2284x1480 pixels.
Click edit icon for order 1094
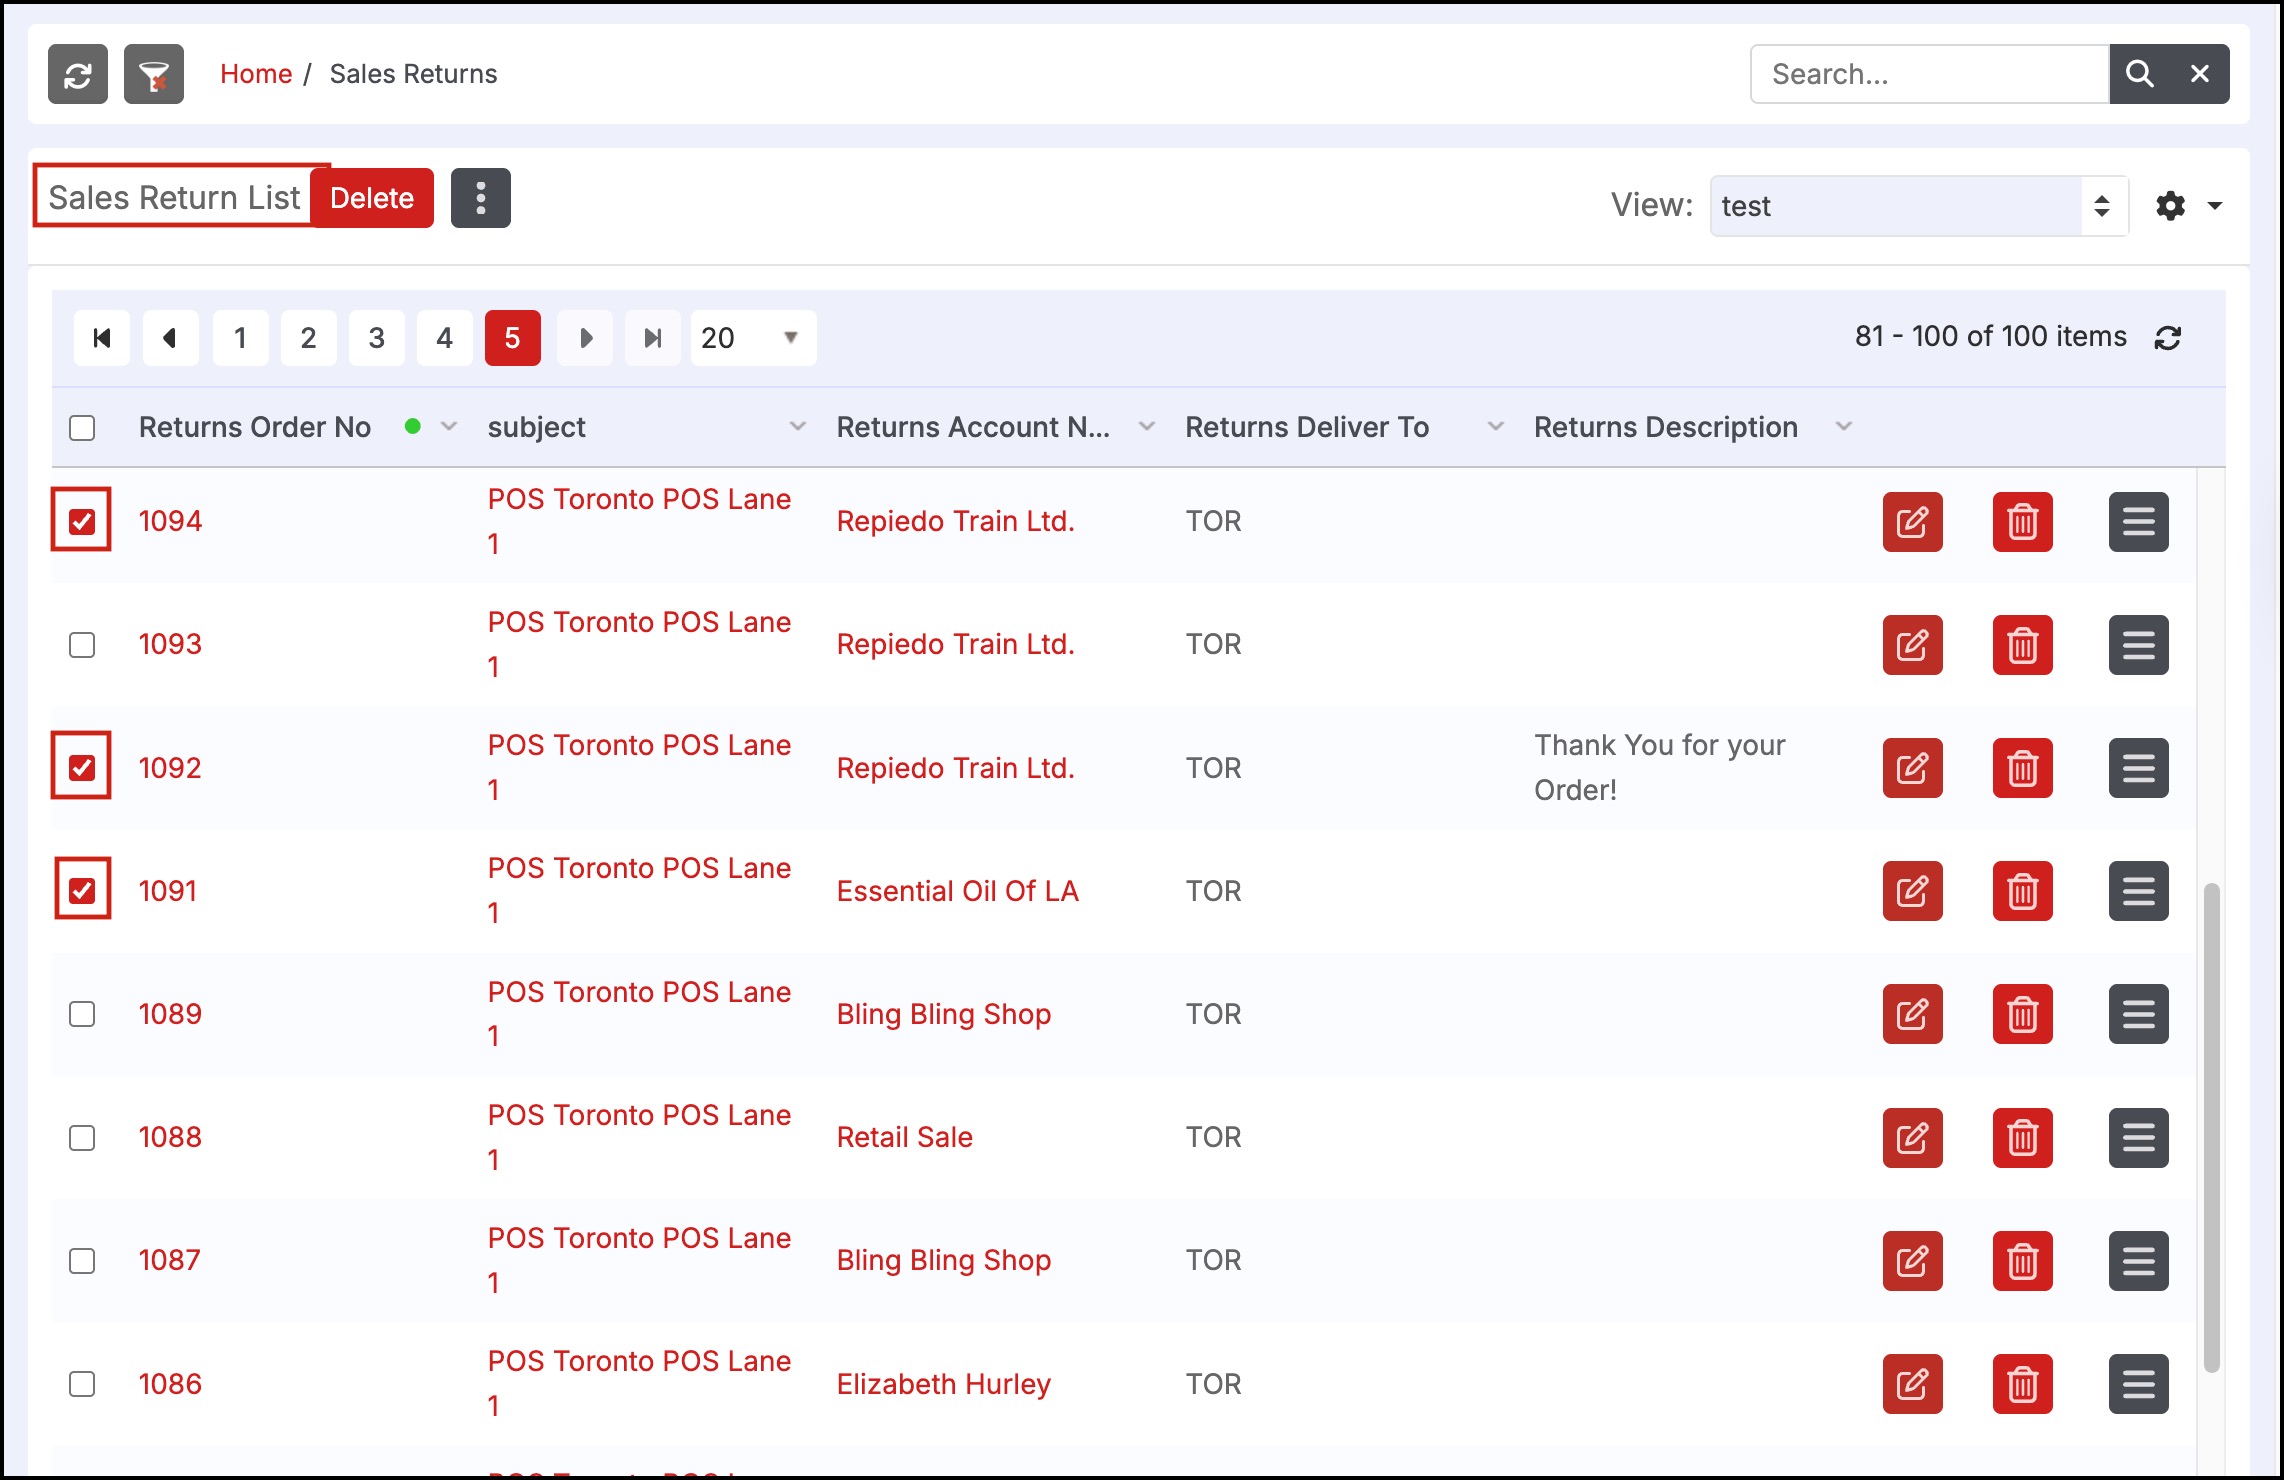point(1912,522)
